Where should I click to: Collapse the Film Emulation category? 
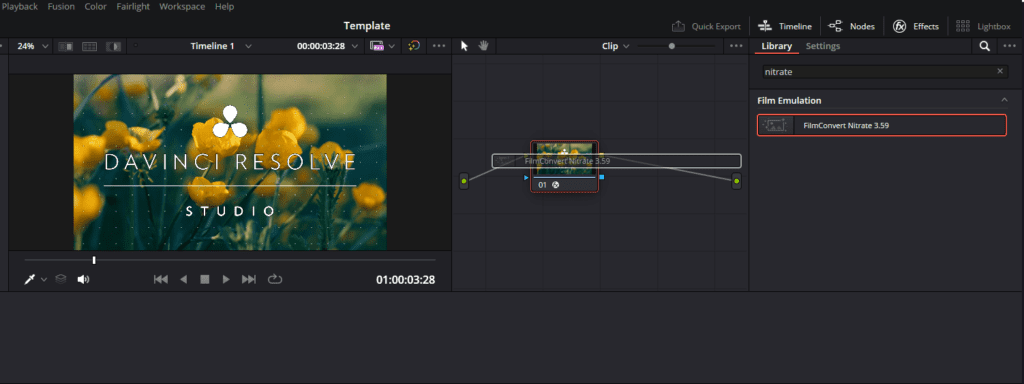click(1004, 100)
